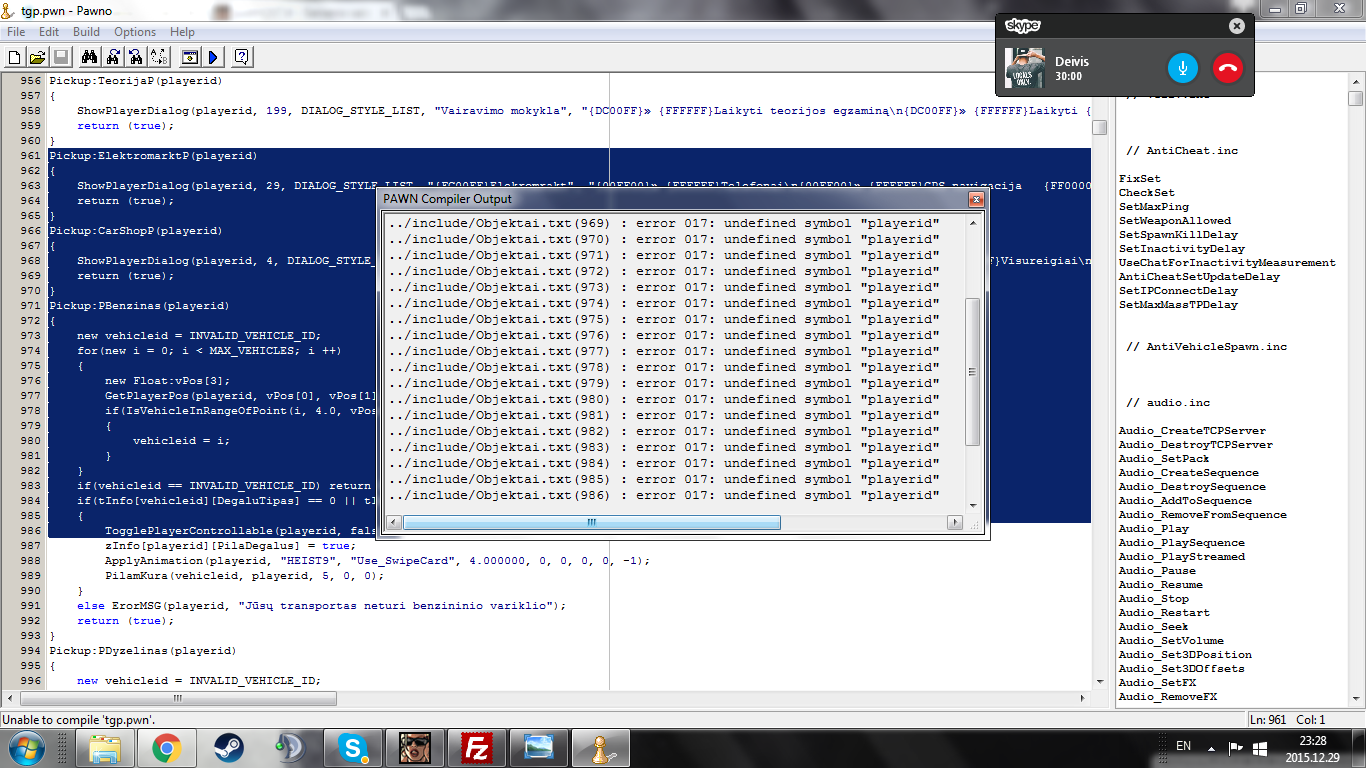Viewport: 1366px width, 768px height.
Task: Click the compiler output scroll down arrow
Action: click(973, 505)
